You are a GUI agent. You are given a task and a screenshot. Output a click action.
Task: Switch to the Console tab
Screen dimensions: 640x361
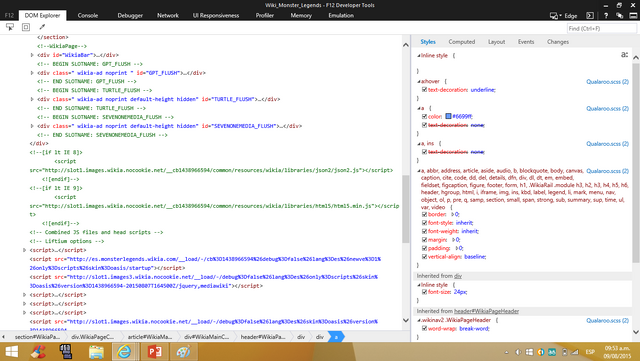(x=88, y=16)
